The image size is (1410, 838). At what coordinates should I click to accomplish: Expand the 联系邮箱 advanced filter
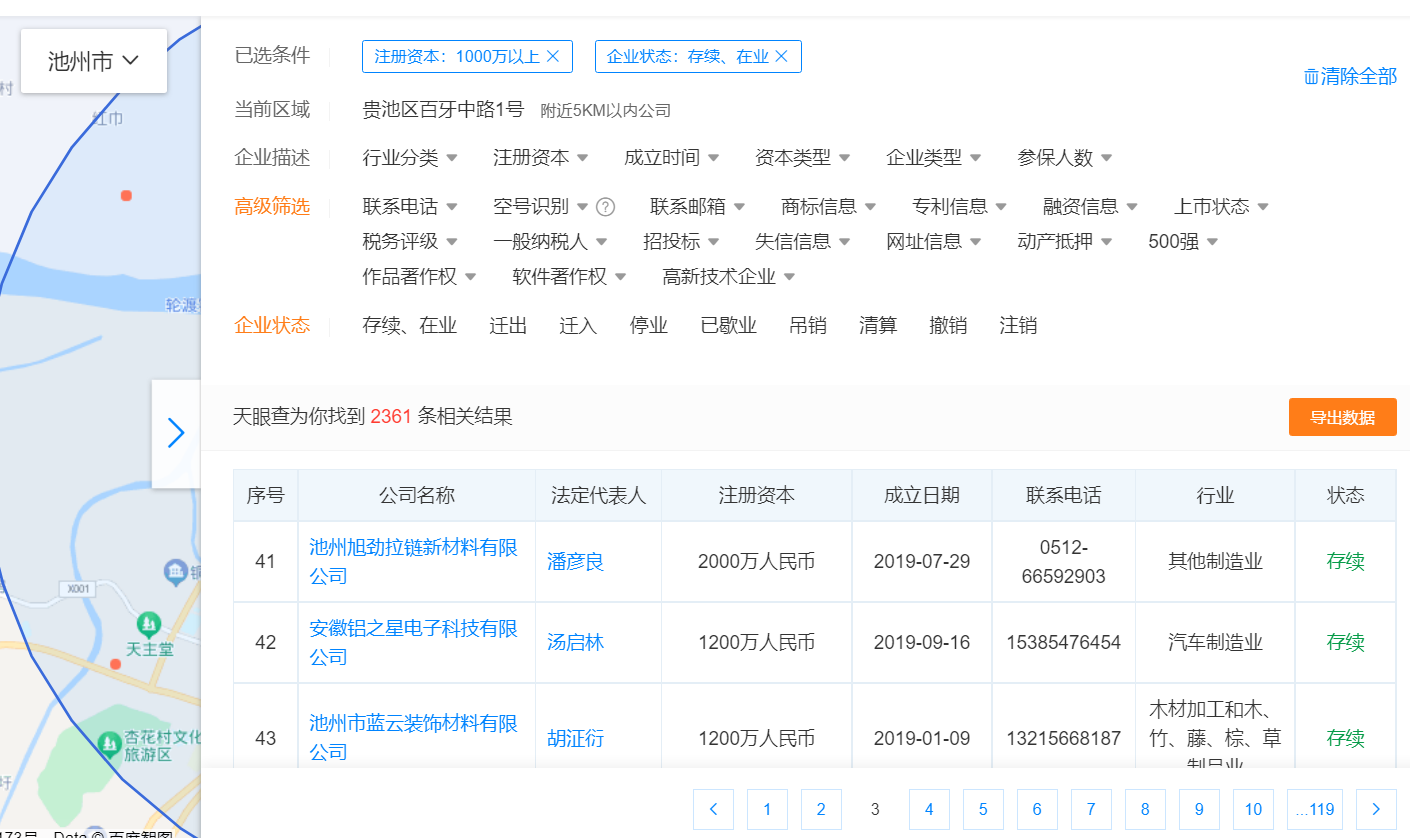point(698,206)
